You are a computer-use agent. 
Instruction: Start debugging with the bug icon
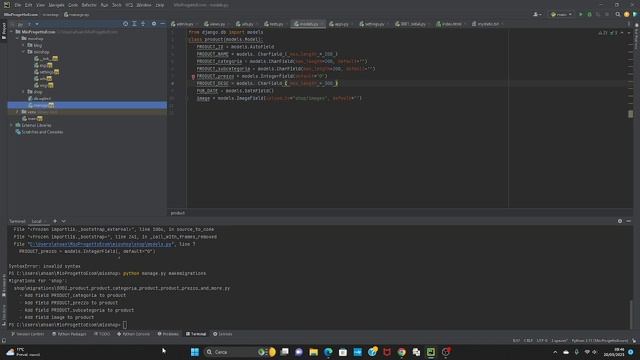pyautogui.click(x=589, y=14)
